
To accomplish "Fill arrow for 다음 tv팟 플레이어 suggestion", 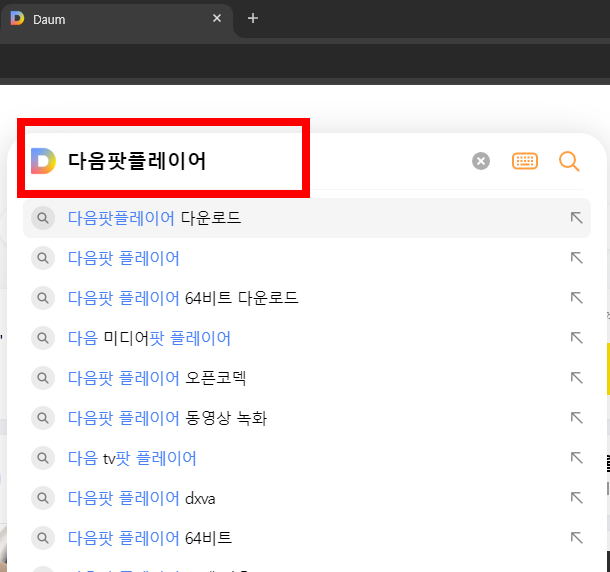I will tap(577, 458).
